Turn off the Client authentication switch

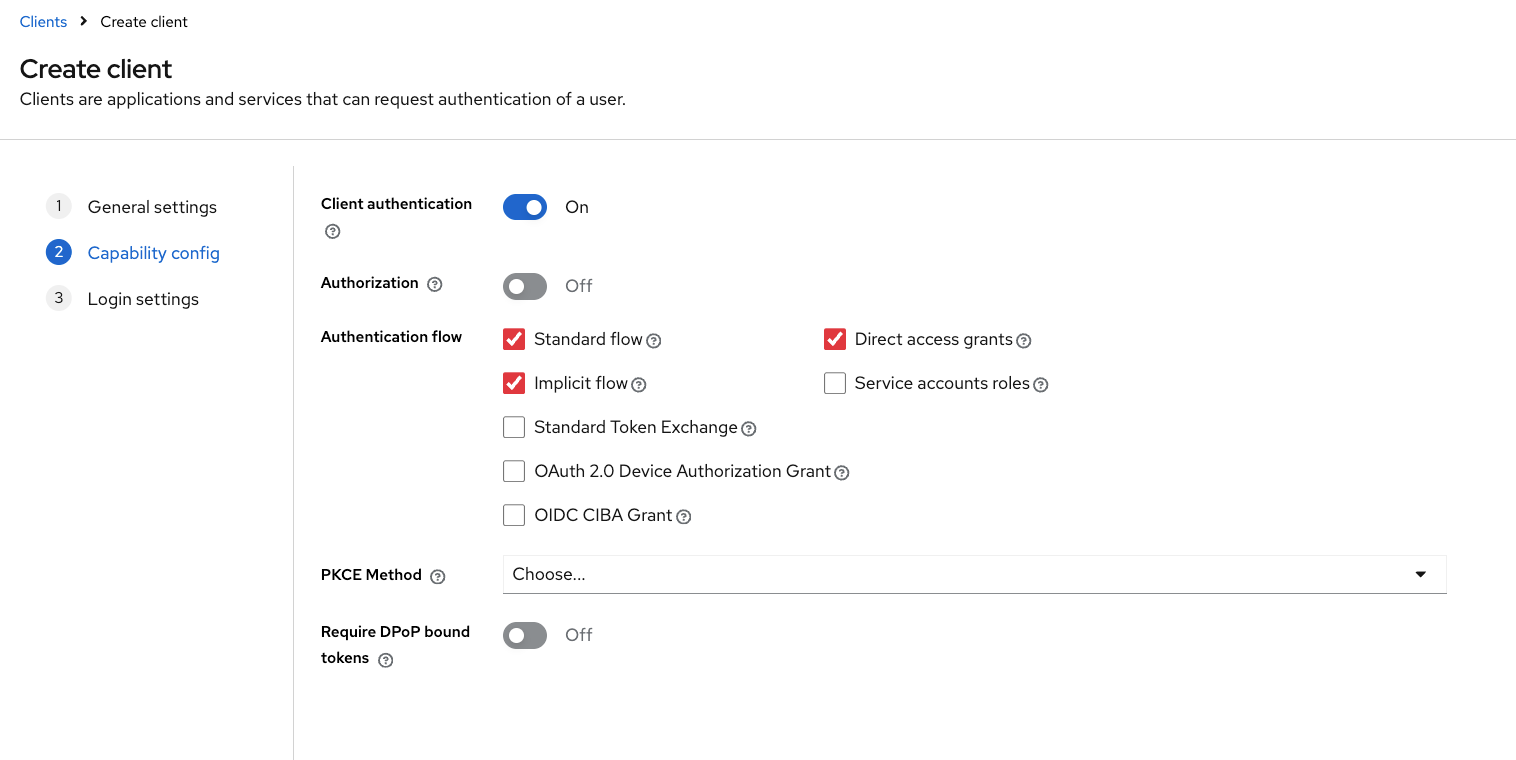click(x=525, y=207)
